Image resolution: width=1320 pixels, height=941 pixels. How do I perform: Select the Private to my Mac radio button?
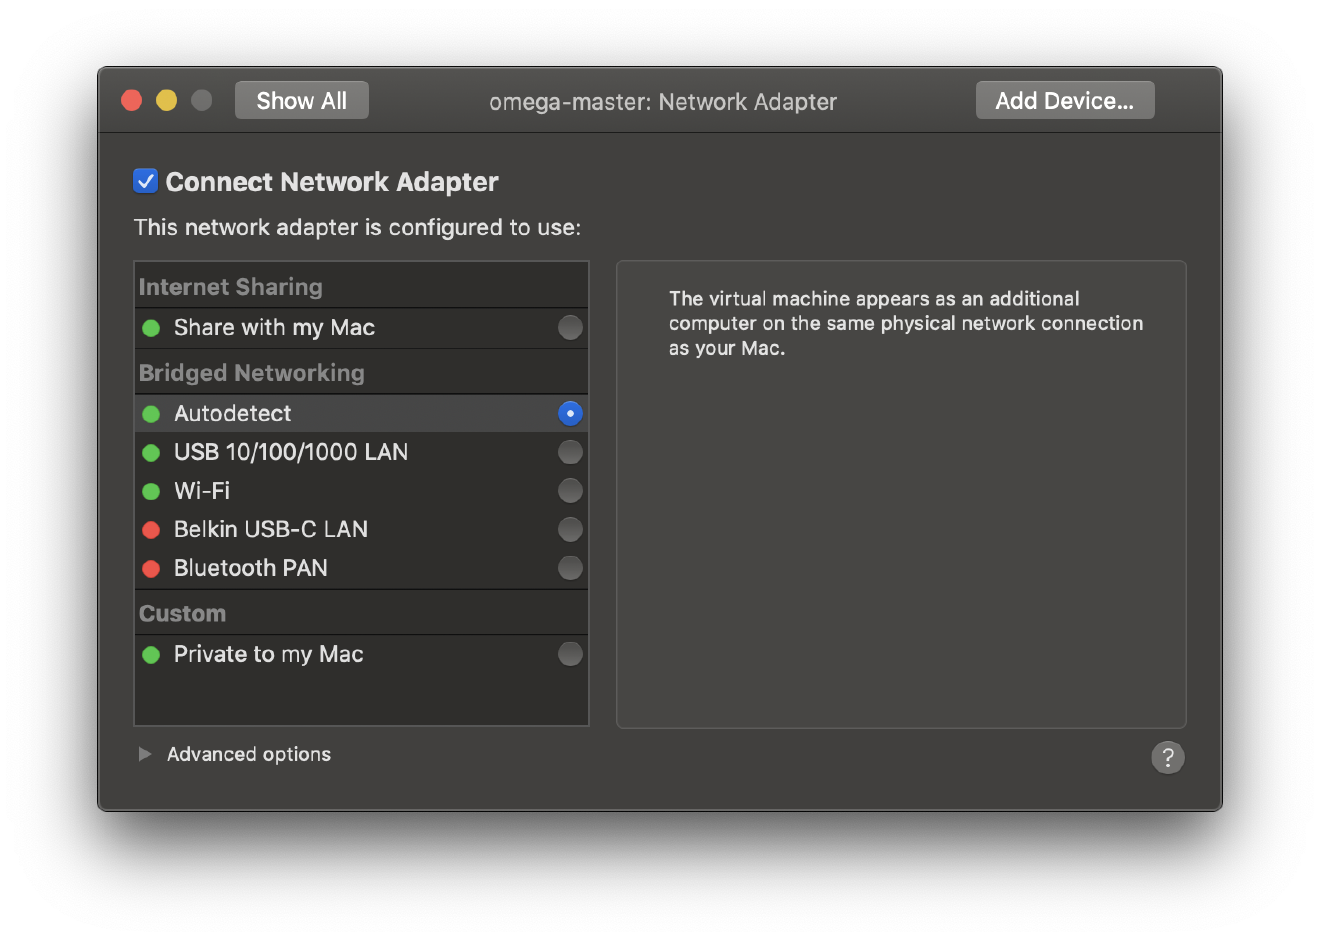pyautogui.click(x=570, y=654)
